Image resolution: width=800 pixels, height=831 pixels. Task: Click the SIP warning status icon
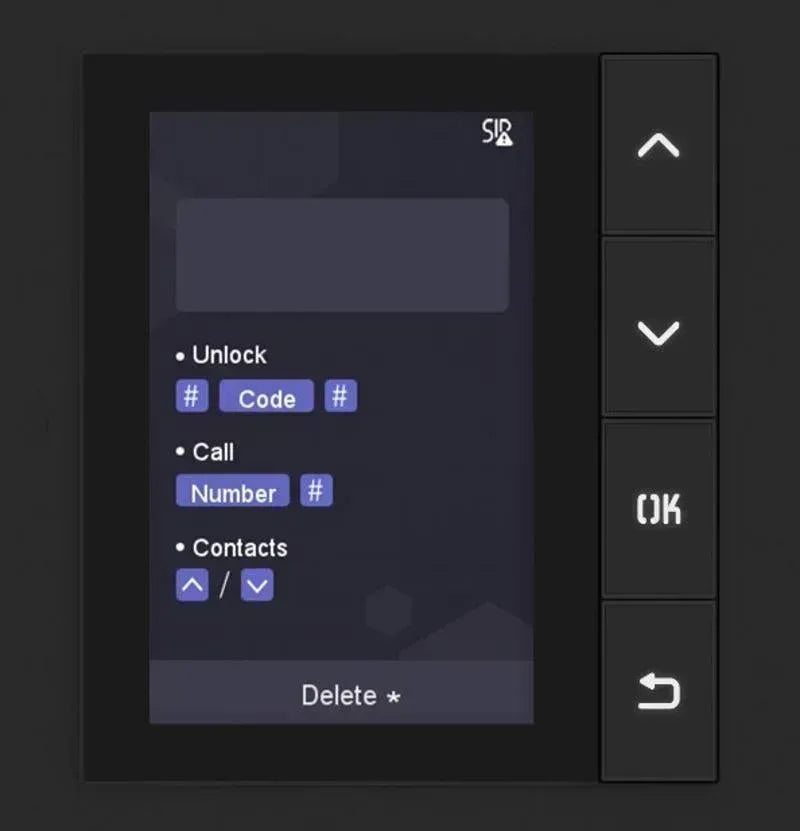[x=497, y=133]
